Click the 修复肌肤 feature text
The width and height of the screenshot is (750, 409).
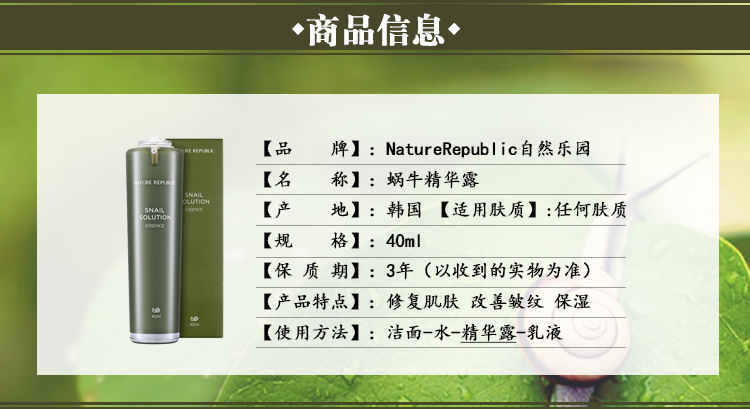(423, 302)
